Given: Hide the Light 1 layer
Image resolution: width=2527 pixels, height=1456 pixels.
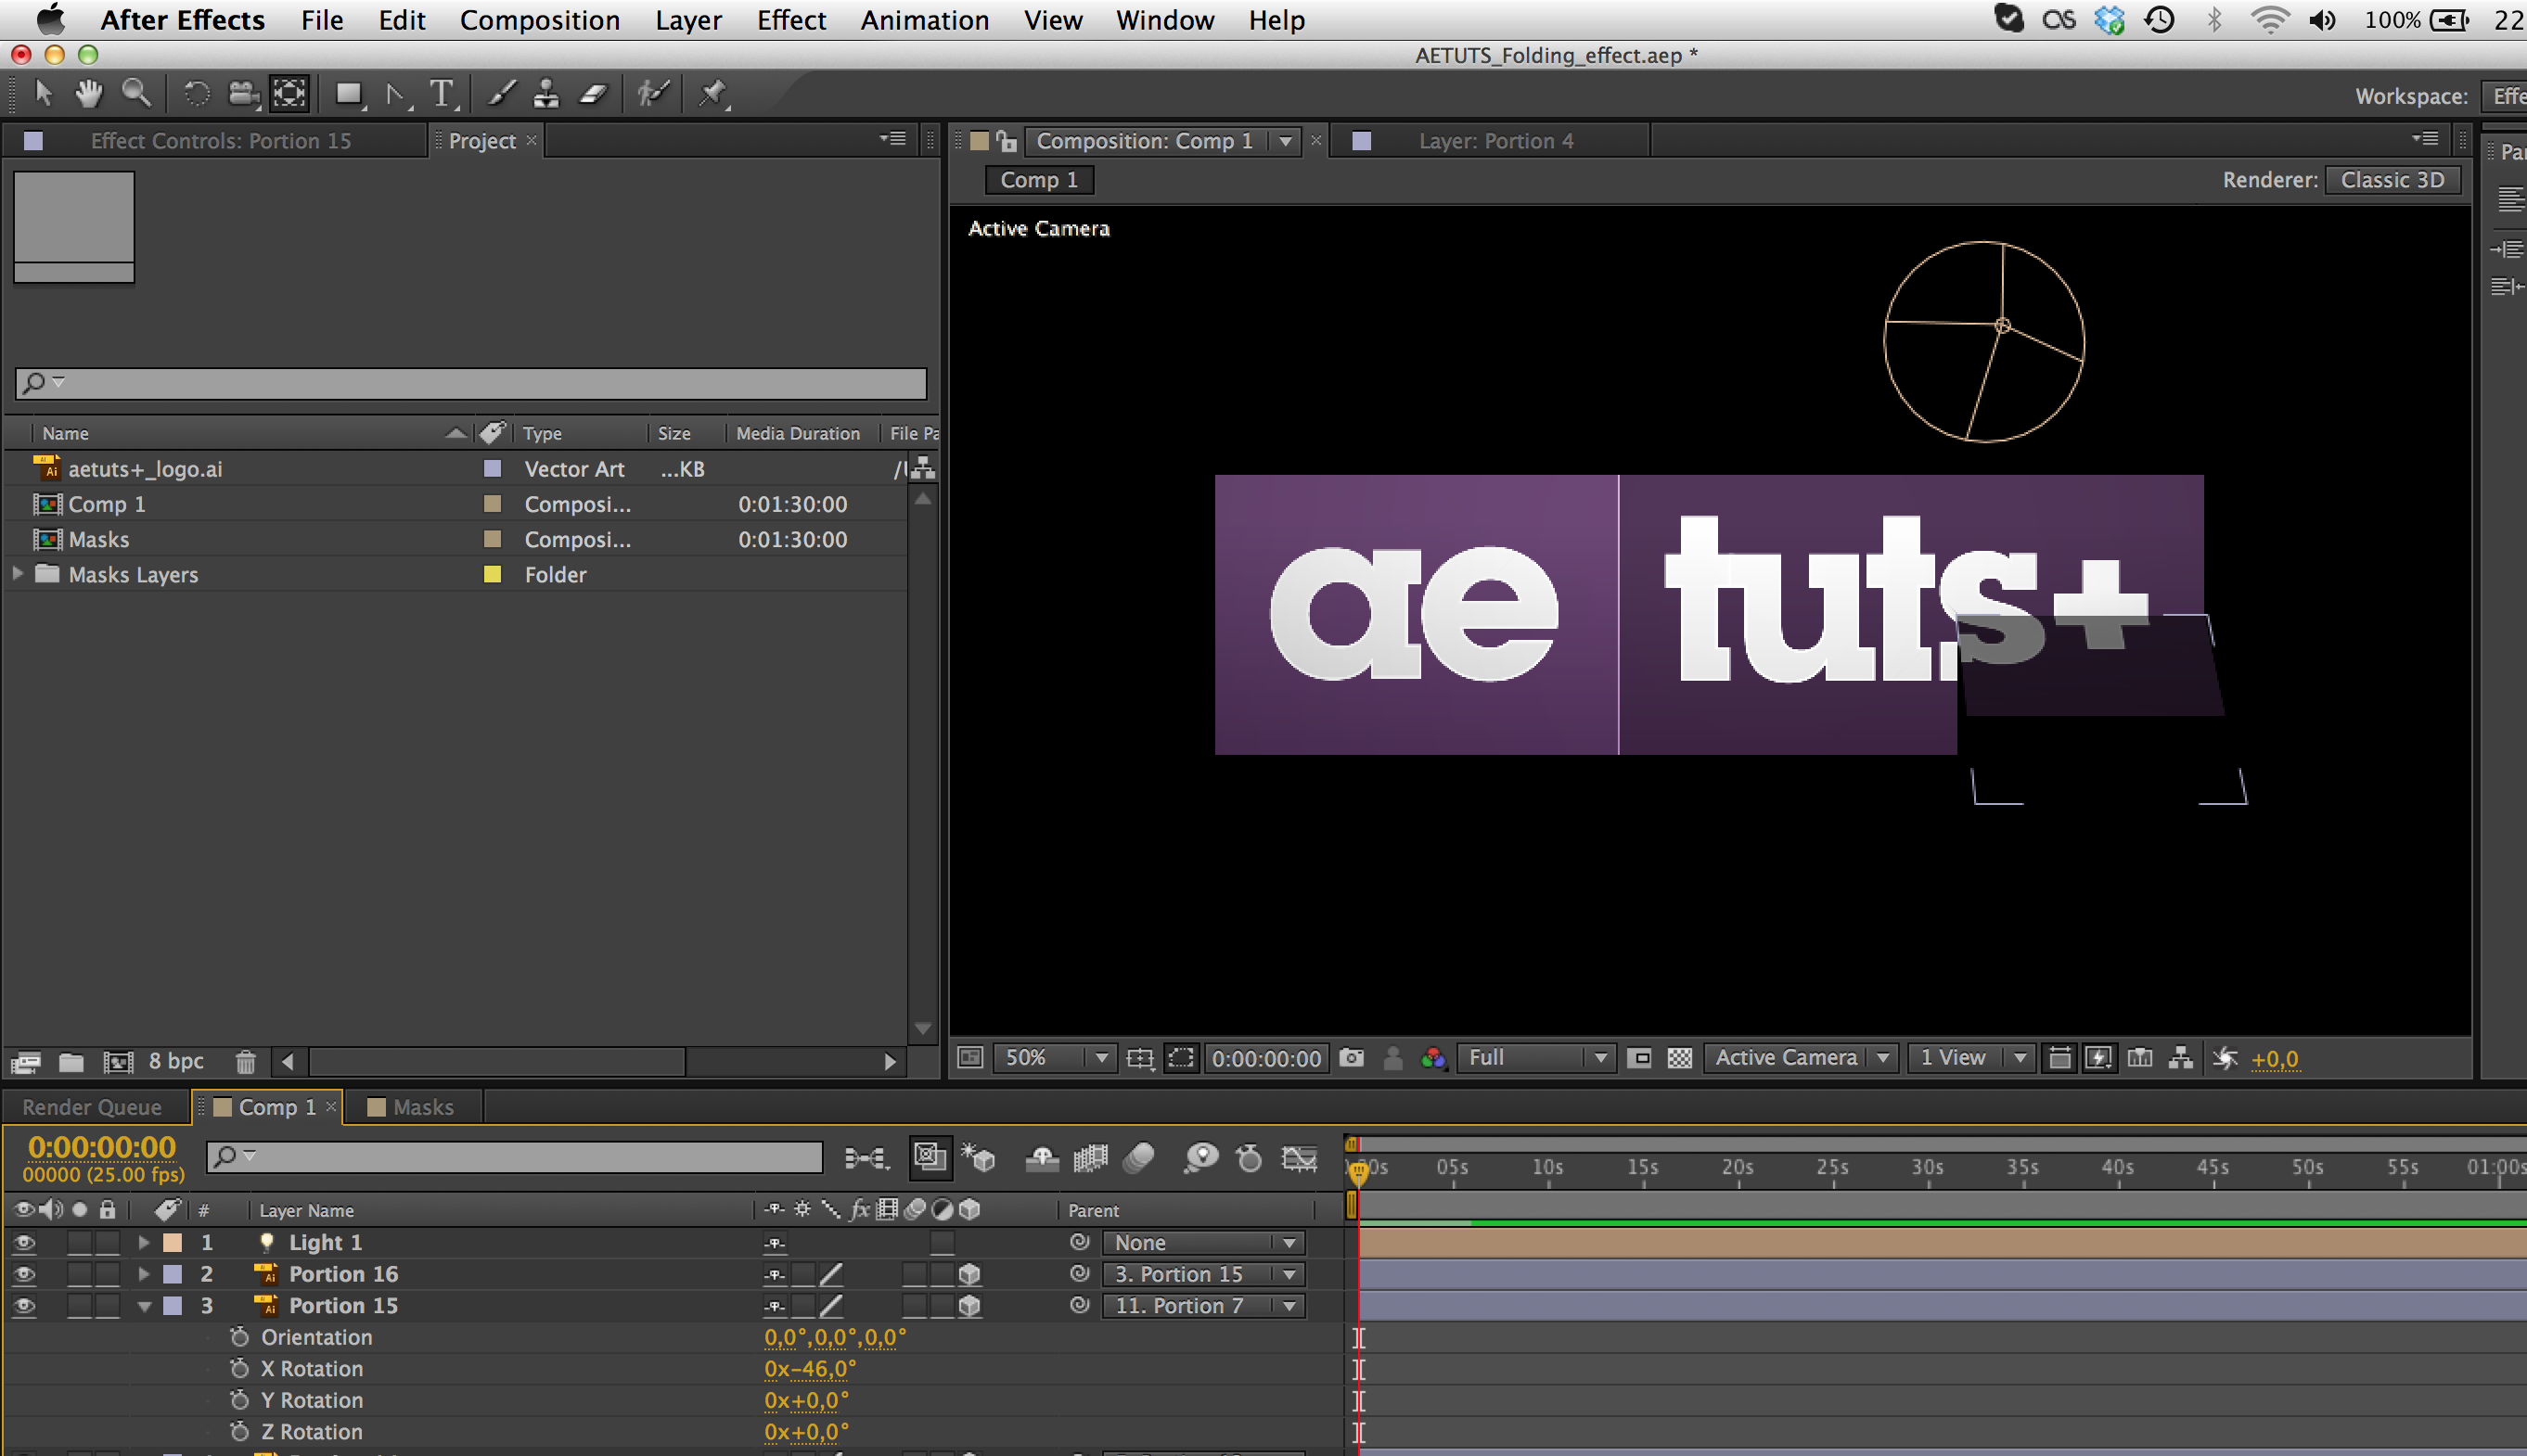Looking at the screenshot, I should coord(24,1242).
